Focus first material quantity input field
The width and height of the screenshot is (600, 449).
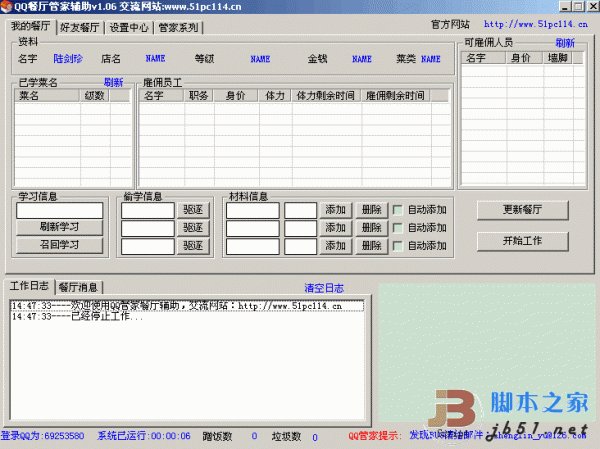click(x=300, y=211)
